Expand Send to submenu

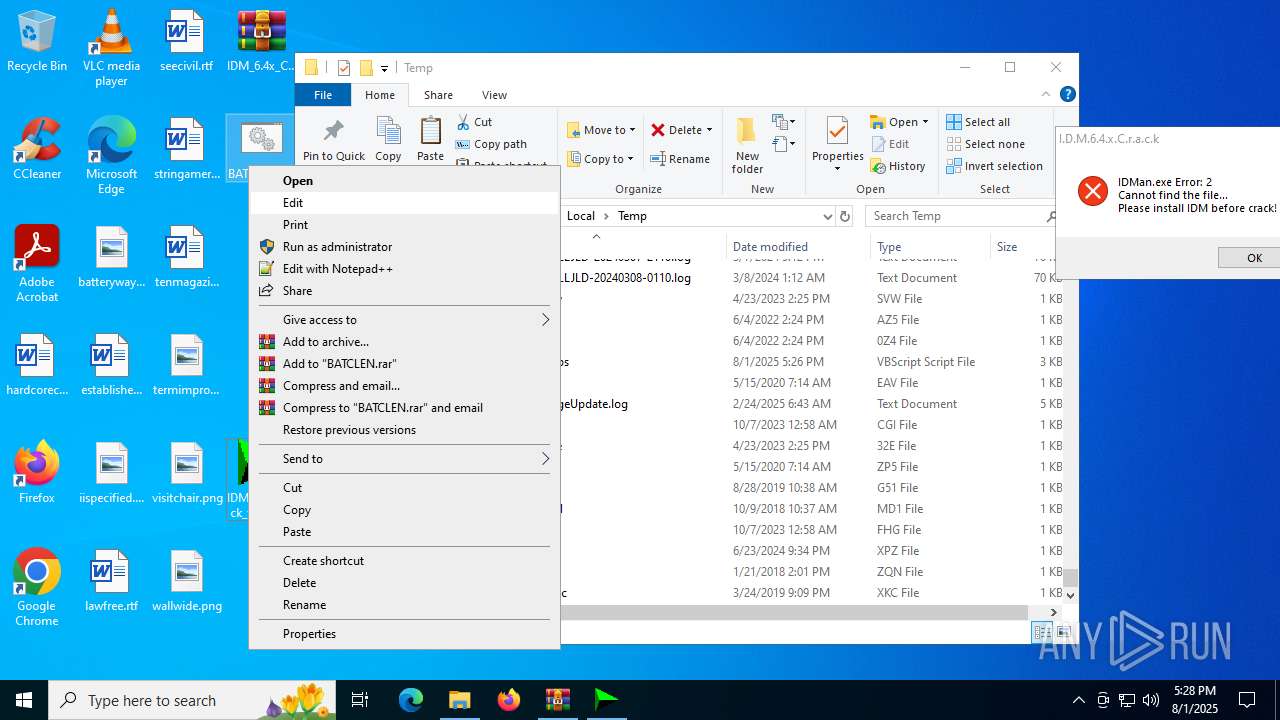point(404,459)
